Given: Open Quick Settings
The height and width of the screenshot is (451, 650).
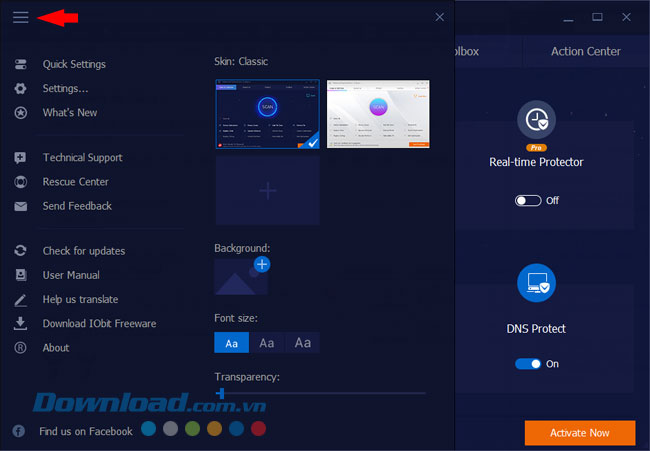Looking at the screenshot, I should coord(74,64).
